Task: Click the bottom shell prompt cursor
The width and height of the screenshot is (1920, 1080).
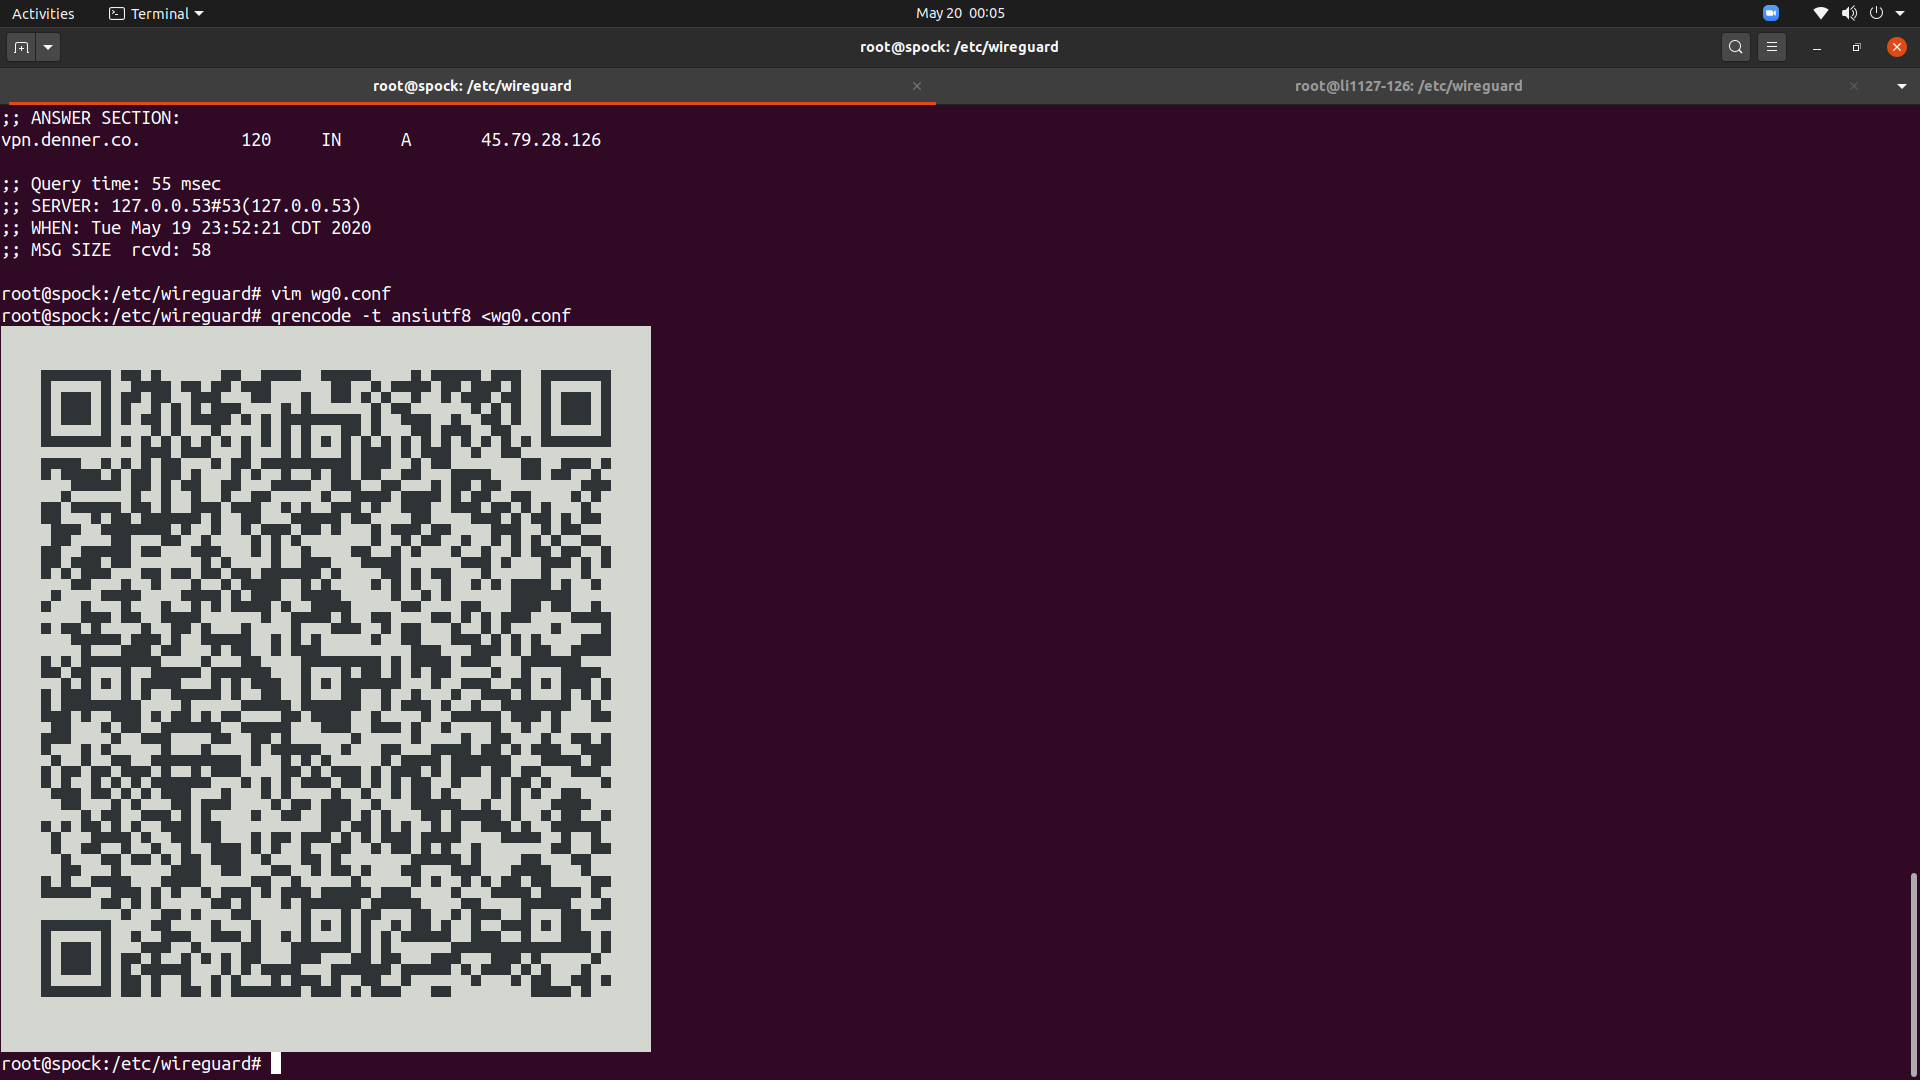Action: click(x=276, y=1064)
